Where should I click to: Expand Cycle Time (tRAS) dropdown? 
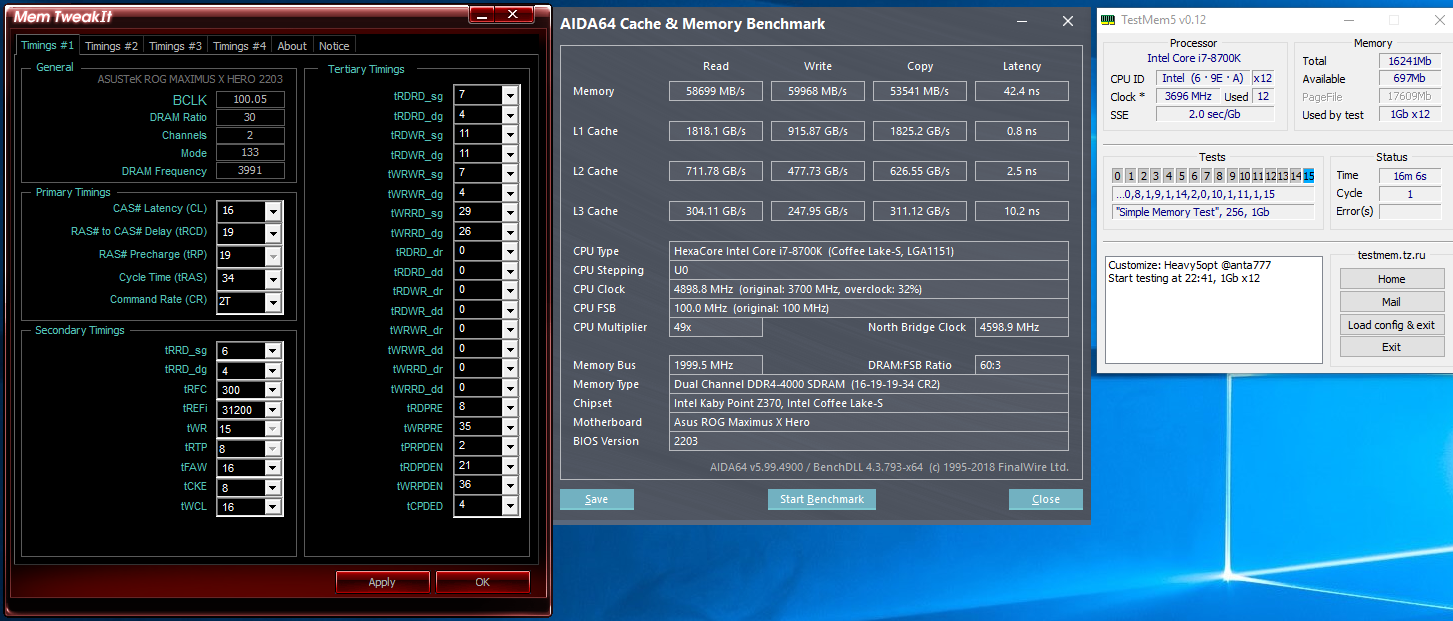pos(273,279)
